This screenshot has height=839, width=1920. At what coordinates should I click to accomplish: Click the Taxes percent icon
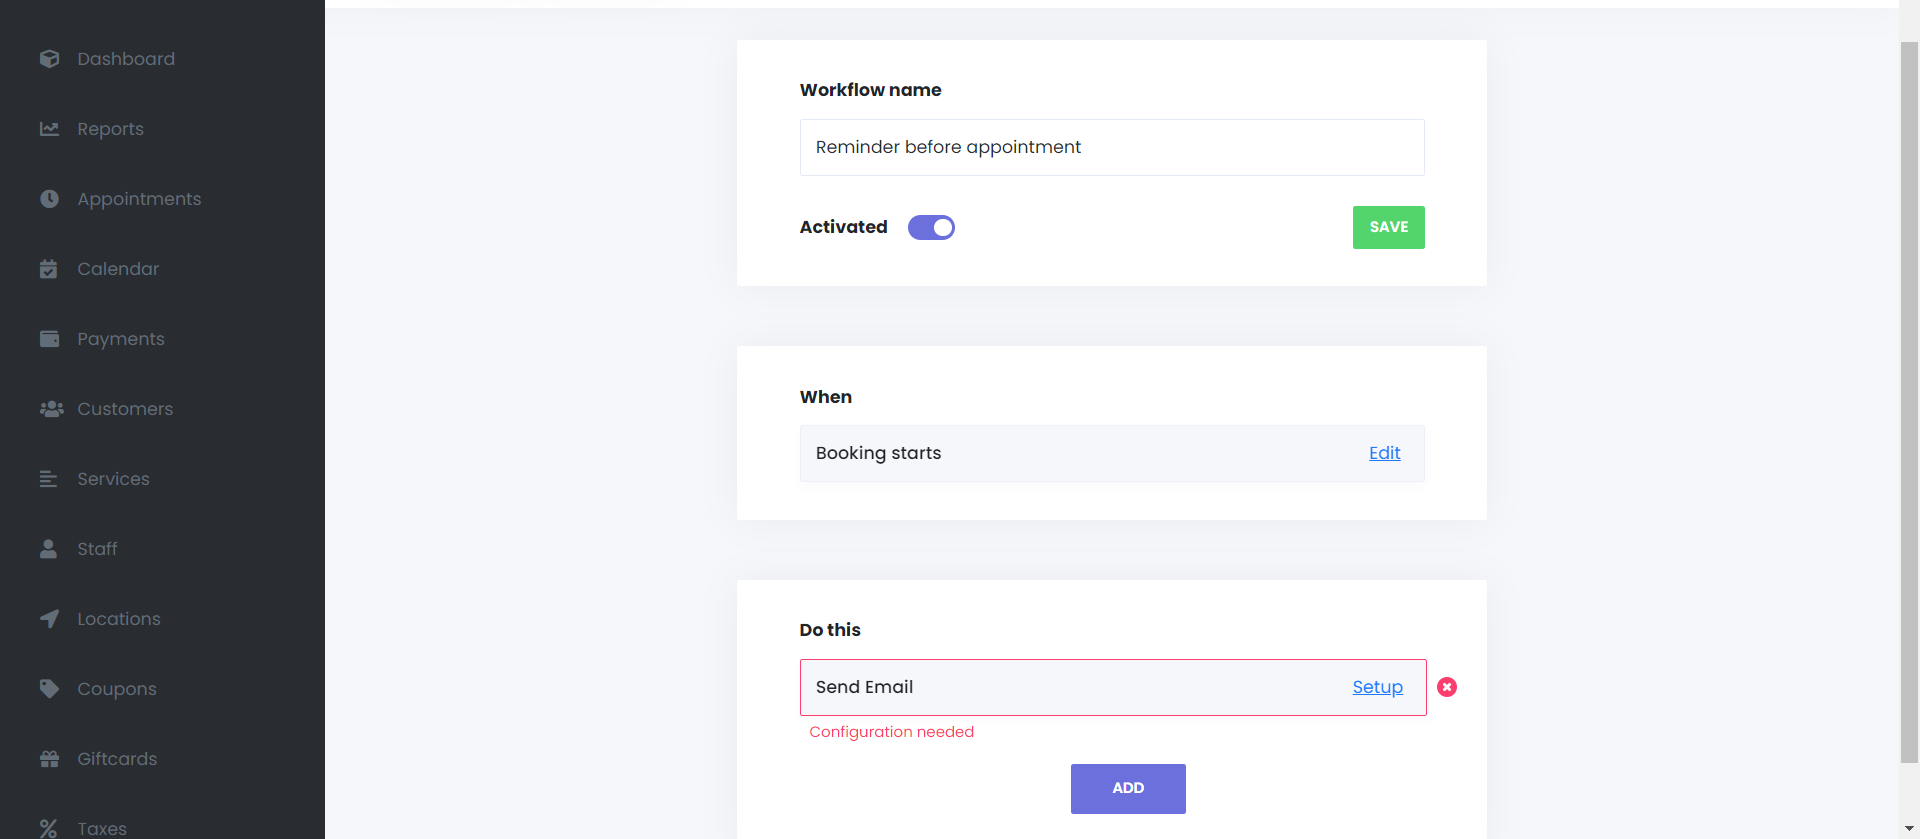pos(48,829)
